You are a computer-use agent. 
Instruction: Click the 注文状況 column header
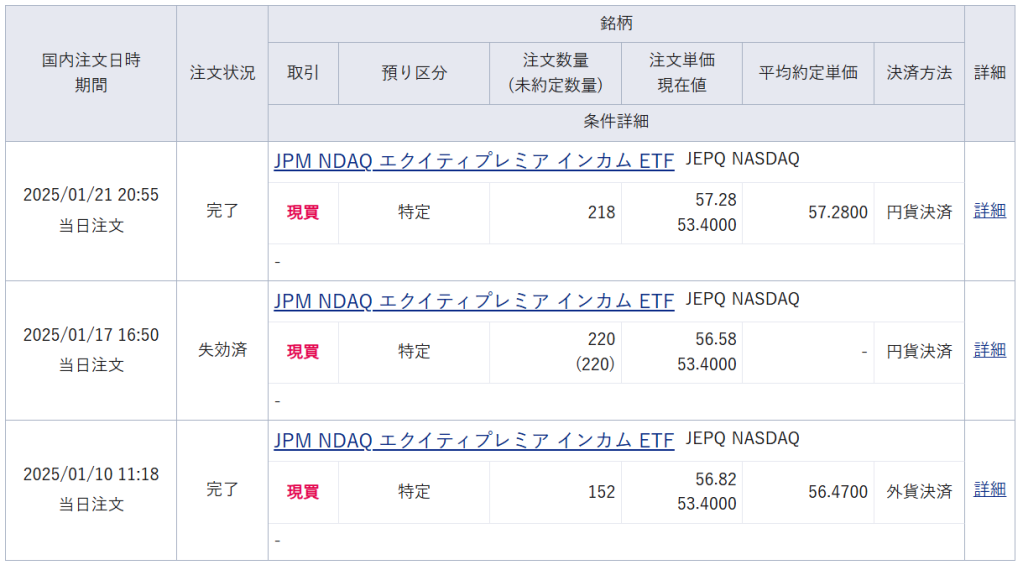(222, 73)
